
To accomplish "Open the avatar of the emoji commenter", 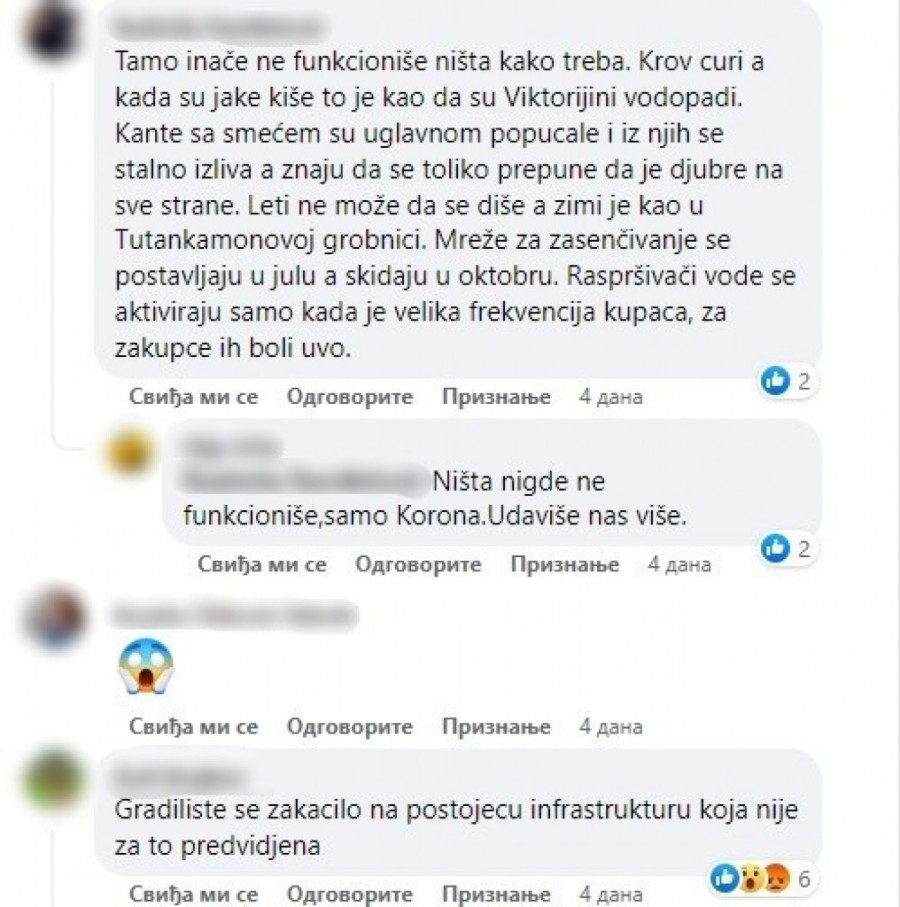I will coord(55,615).
